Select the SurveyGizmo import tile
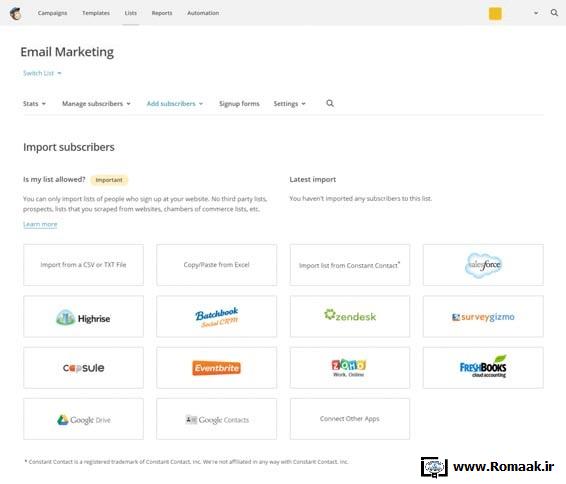This screenshot has height=484, width=566. [483, 317]
